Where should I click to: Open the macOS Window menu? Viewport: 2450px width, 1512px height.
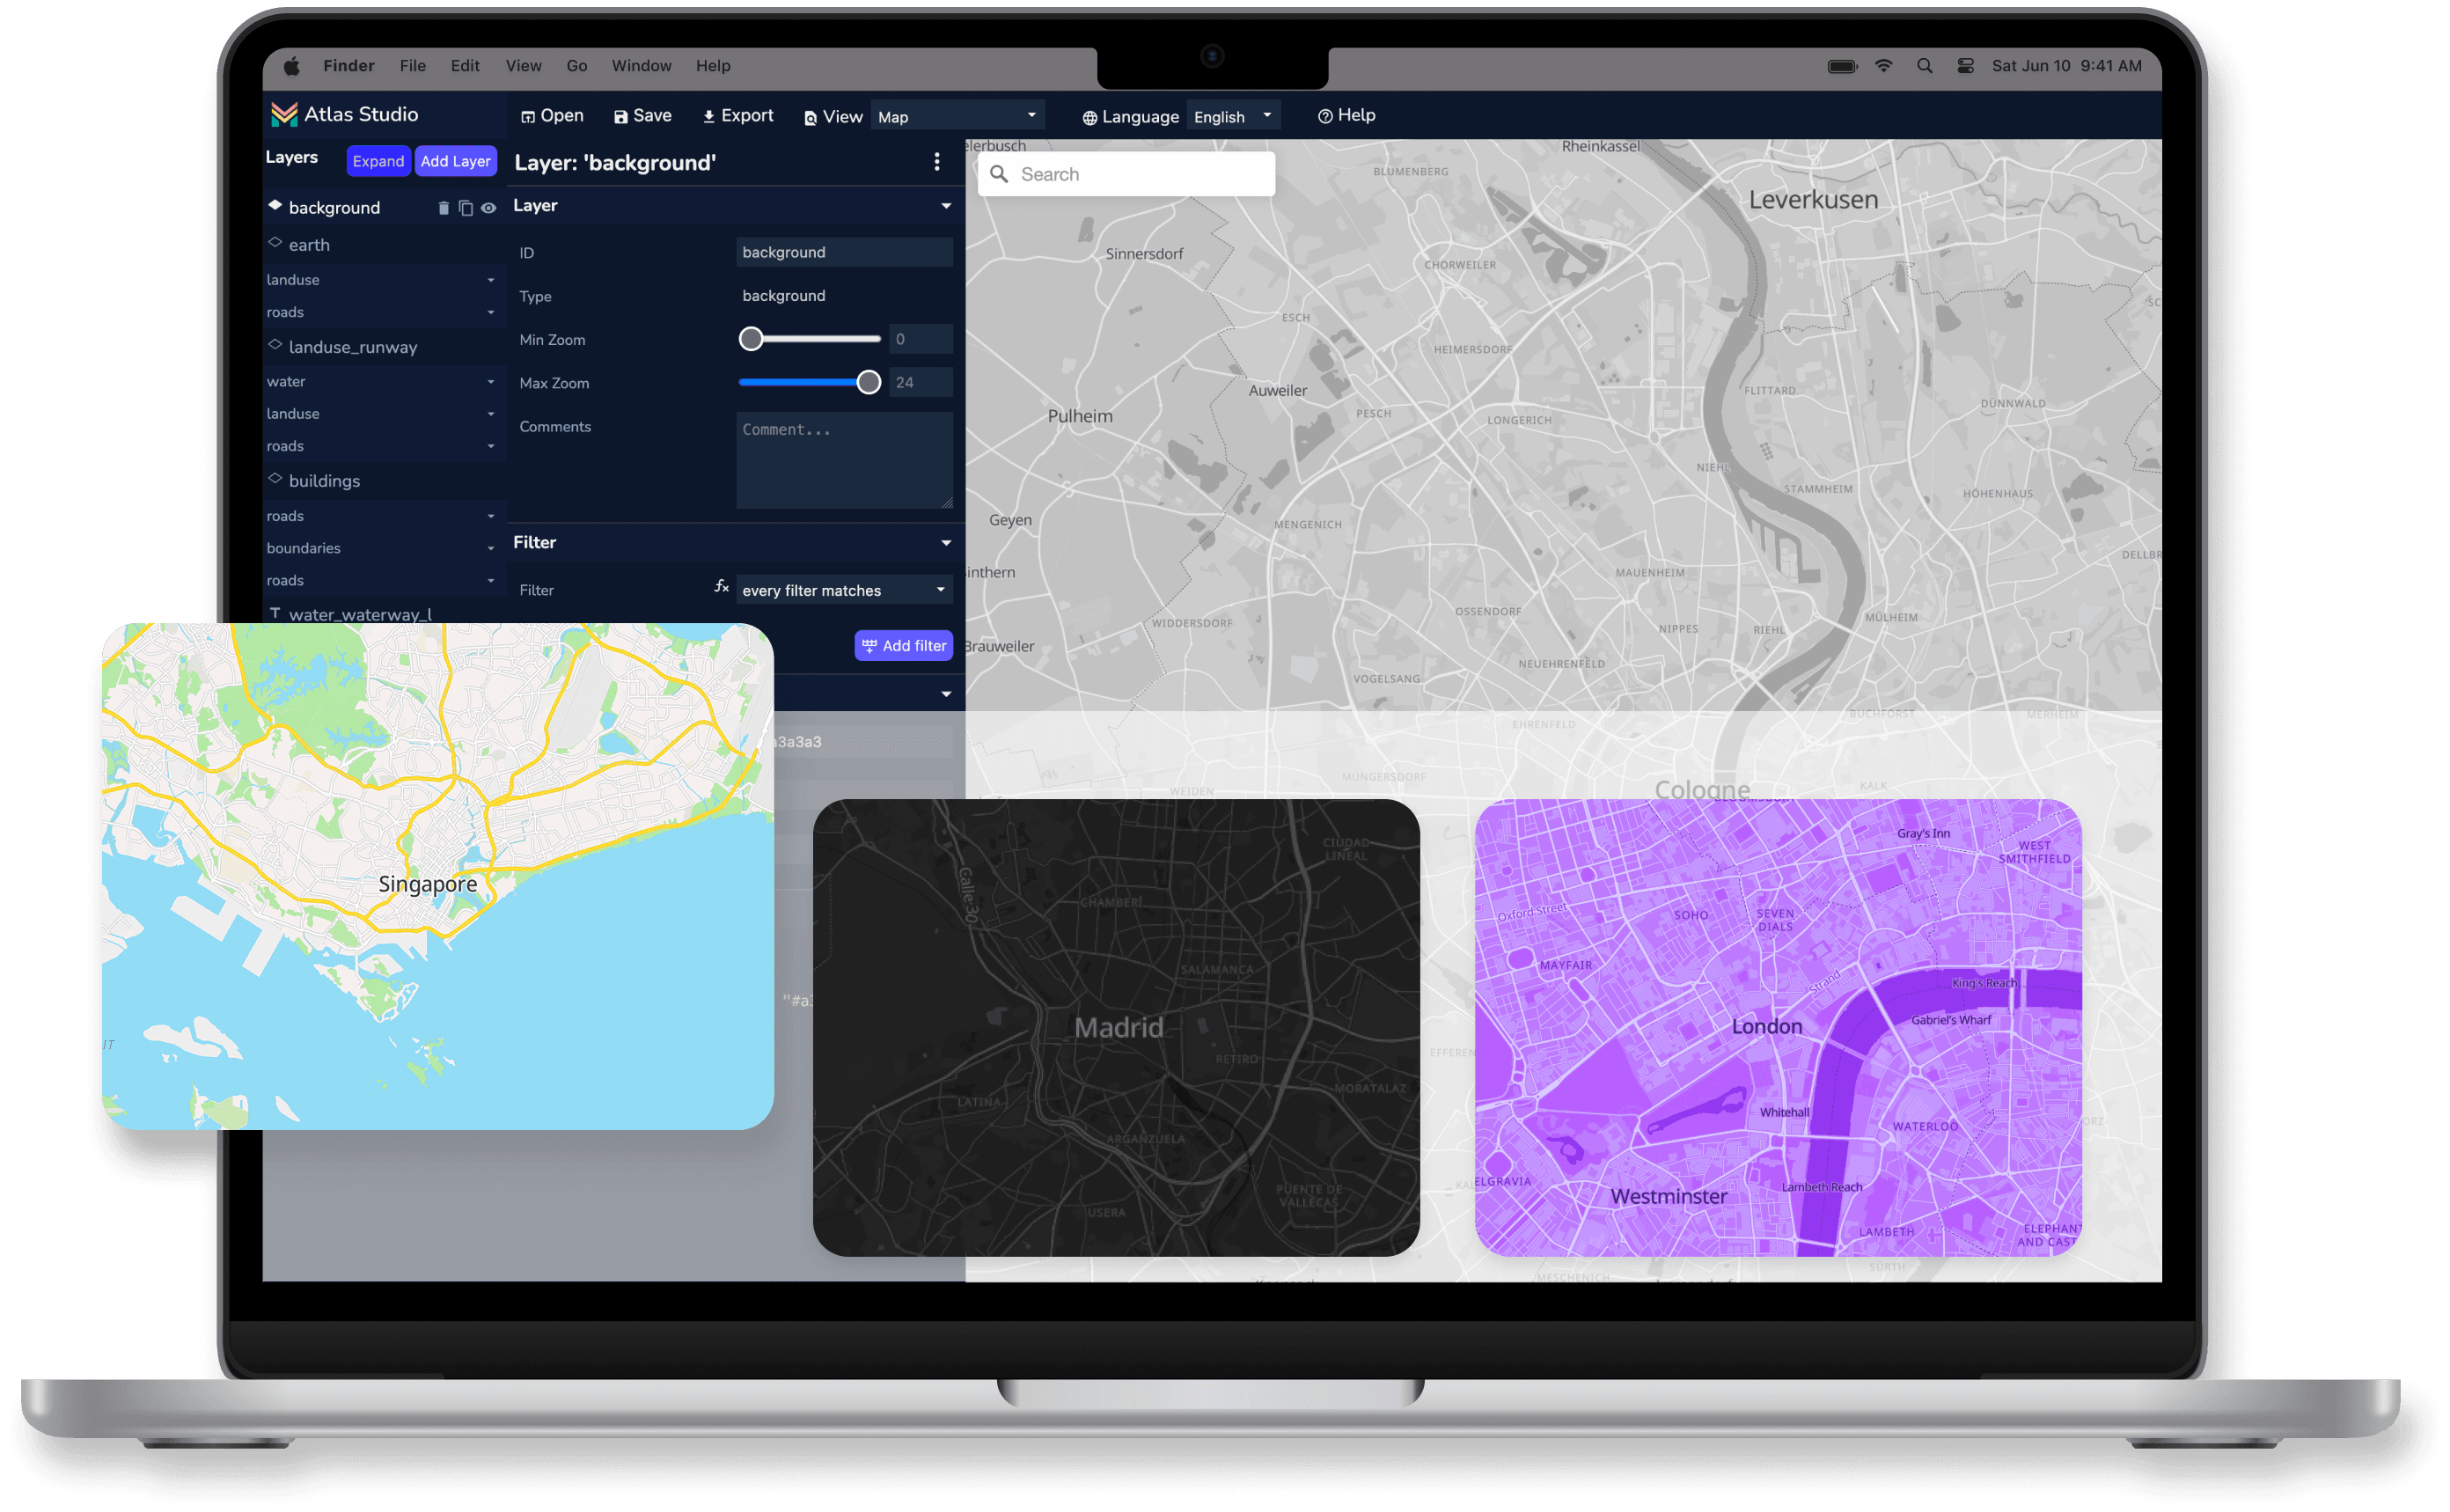tap(641, 66)
